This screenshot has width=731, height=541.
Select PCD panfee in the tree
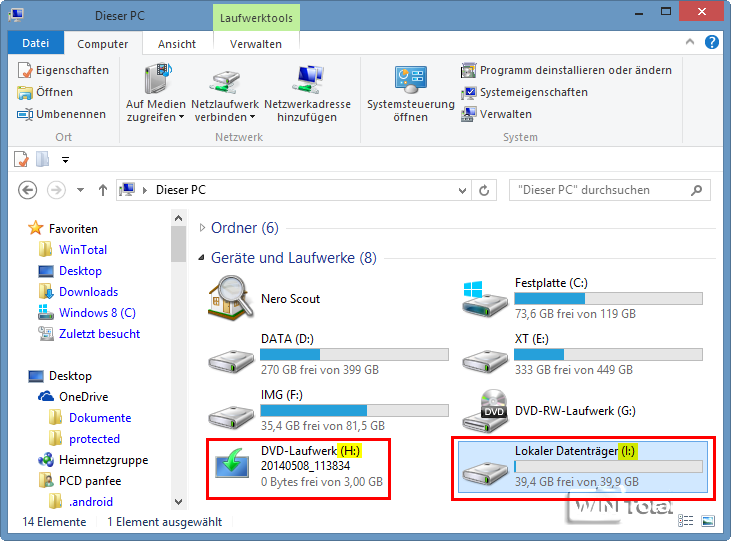[x=90, y=480]
